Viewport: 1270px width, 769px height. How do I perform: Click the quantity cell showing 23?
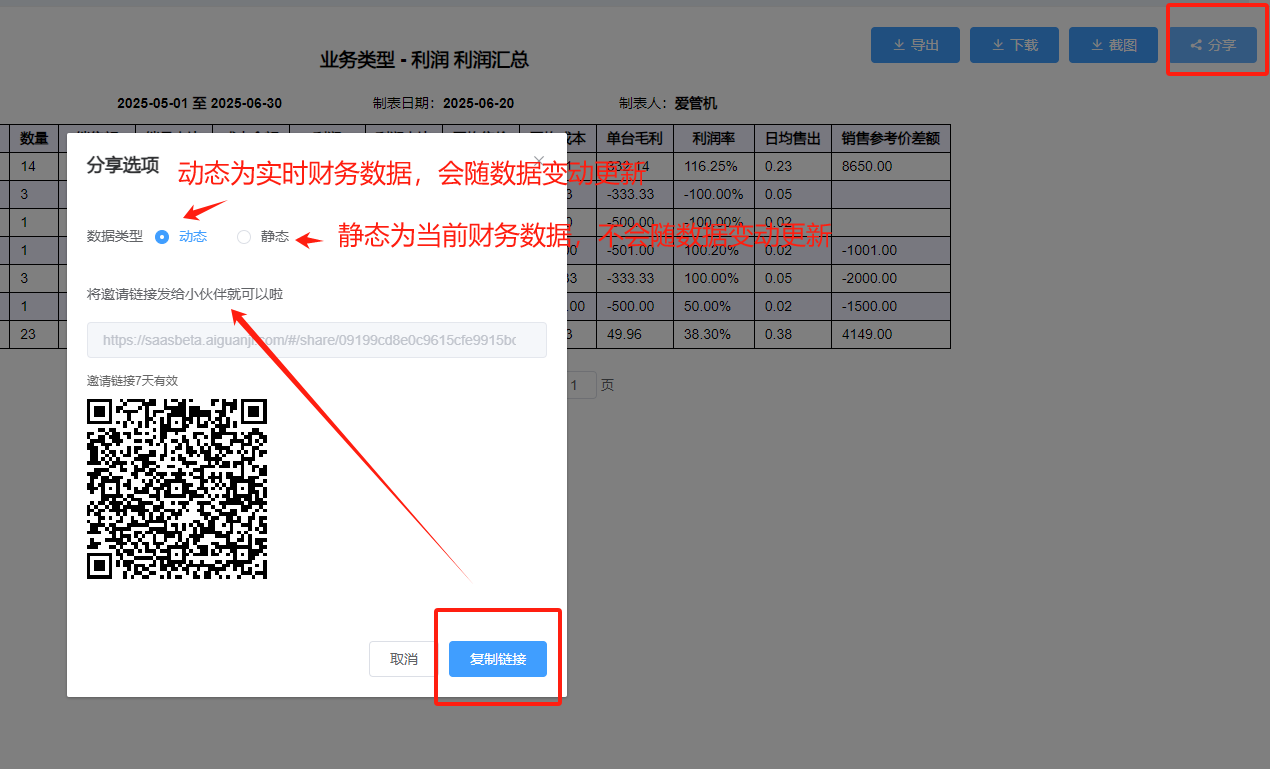tap(35, 334)
